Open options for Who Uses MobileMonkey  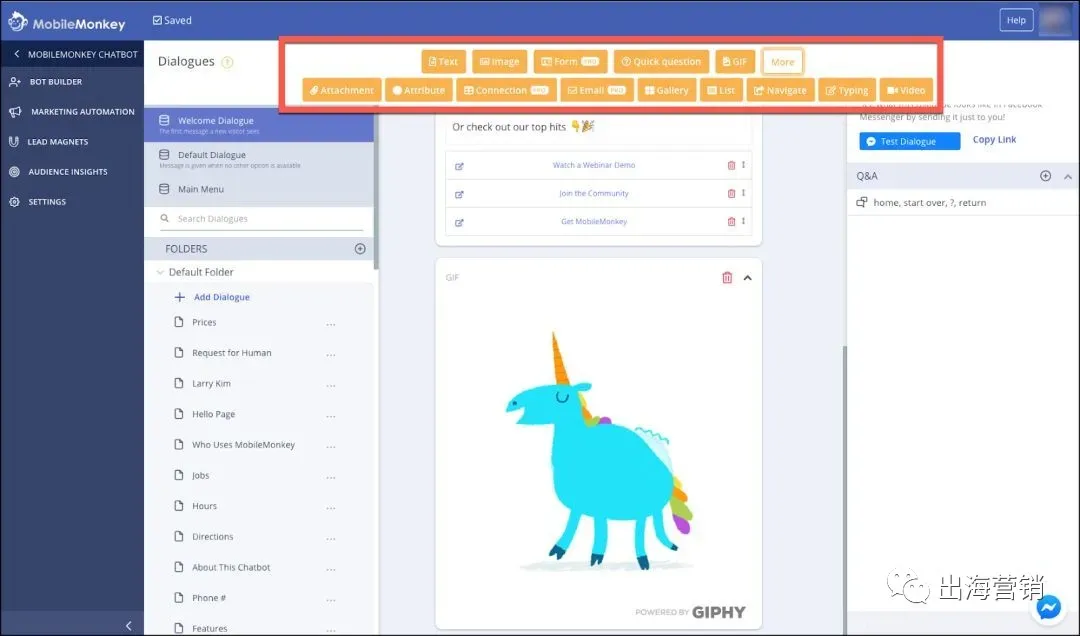pos(331,447)
